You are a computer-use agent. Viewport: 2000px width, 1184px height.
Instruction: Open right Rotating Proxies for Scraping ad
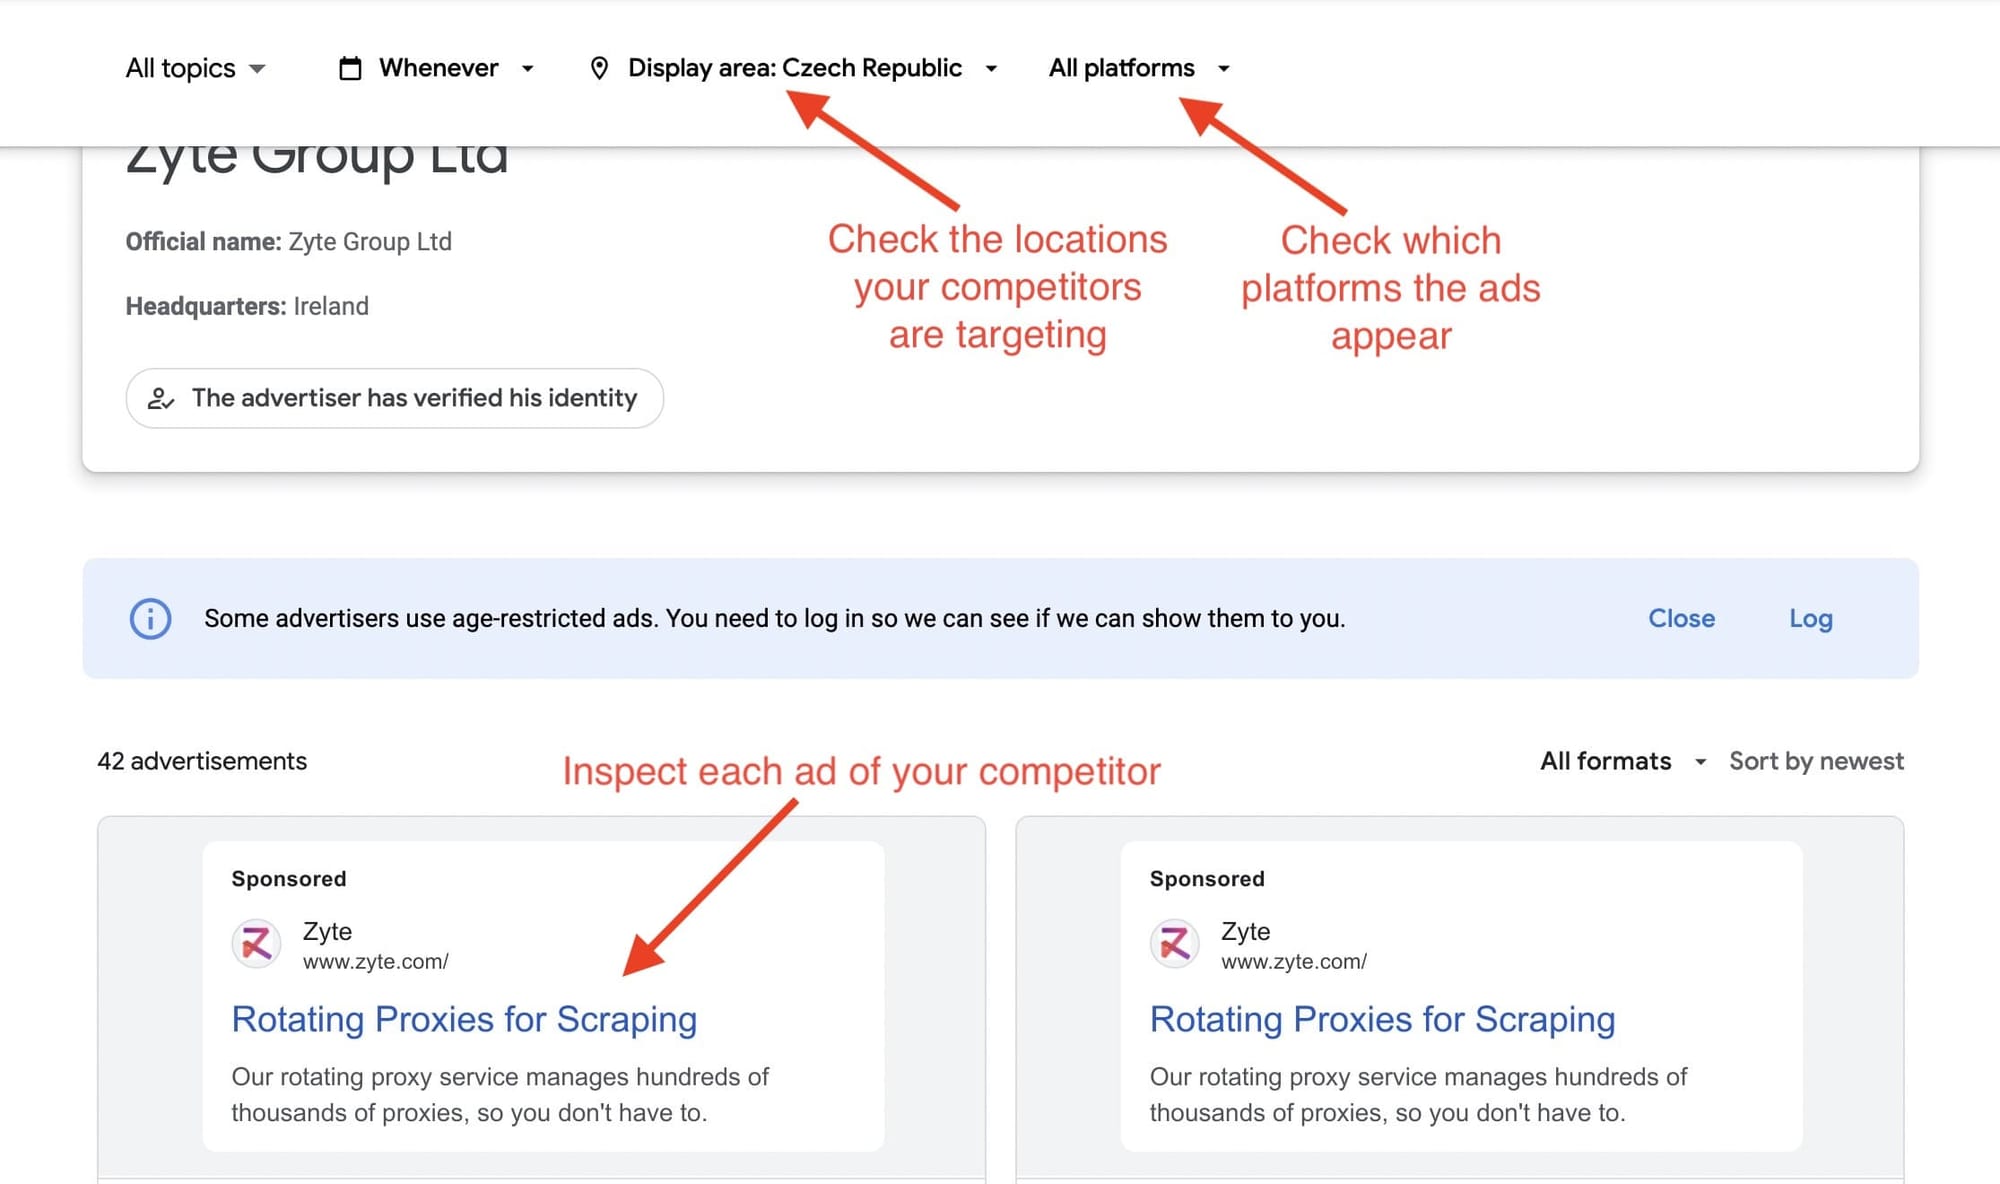coord(1382,1019)
